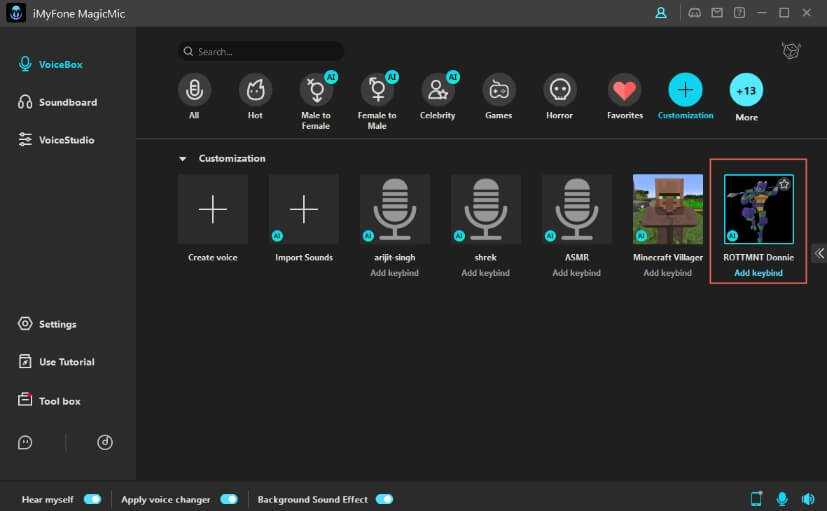This screenshot has width=827, height=511.
Task: Select the Games voices category icon
Action: tap(499, 90)
